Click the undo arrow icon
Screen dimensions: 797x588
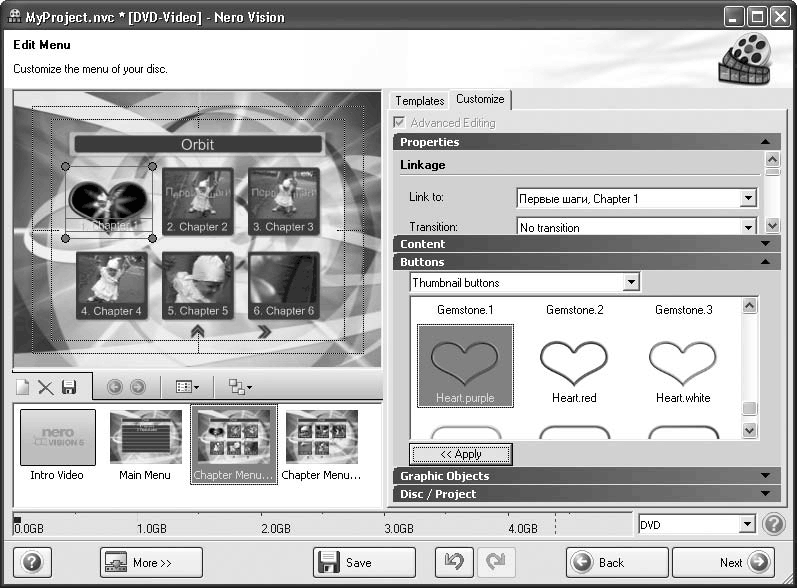tap(454, 562)
